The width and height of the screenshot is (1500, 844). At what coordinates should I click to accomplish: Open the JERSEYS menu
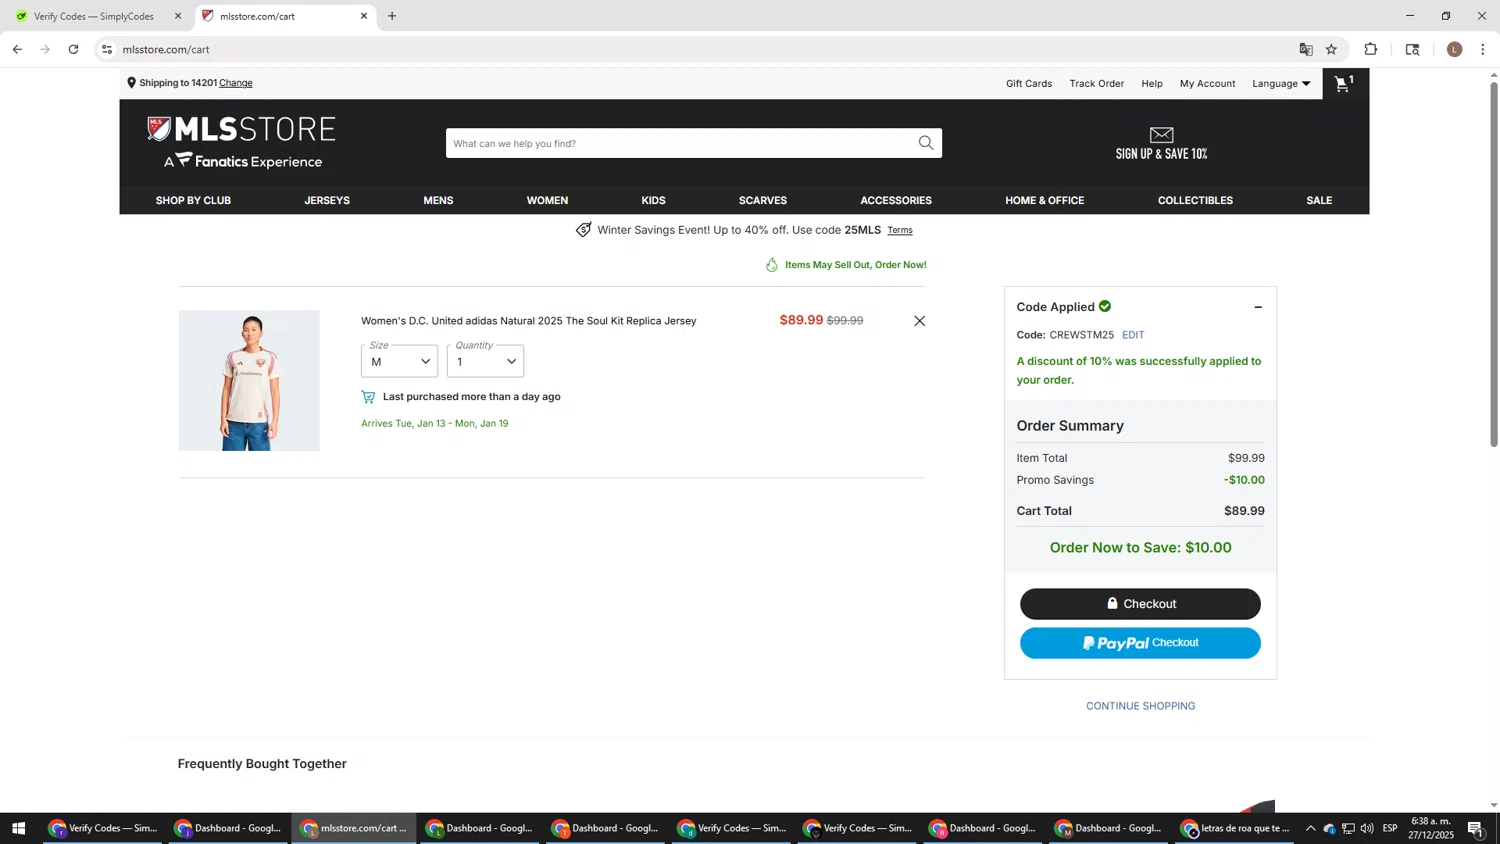pyautogui.click(x=327, y=201)
